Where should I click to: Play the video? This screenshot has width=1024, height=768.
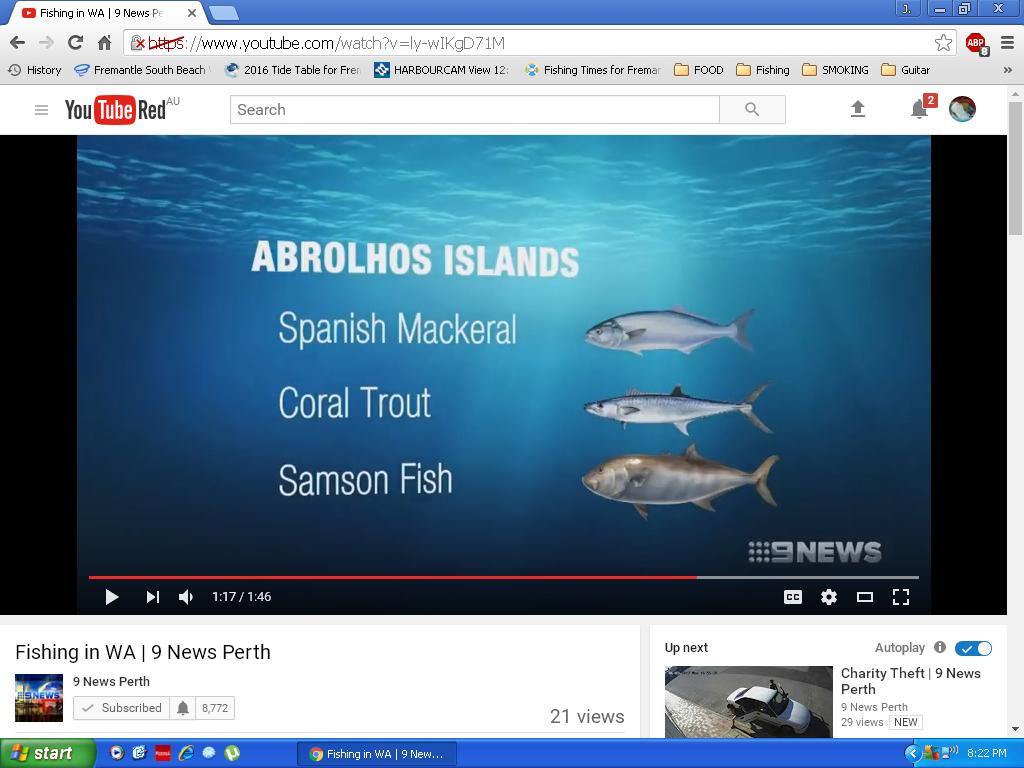pyautogui.click(x=112, y=597)
